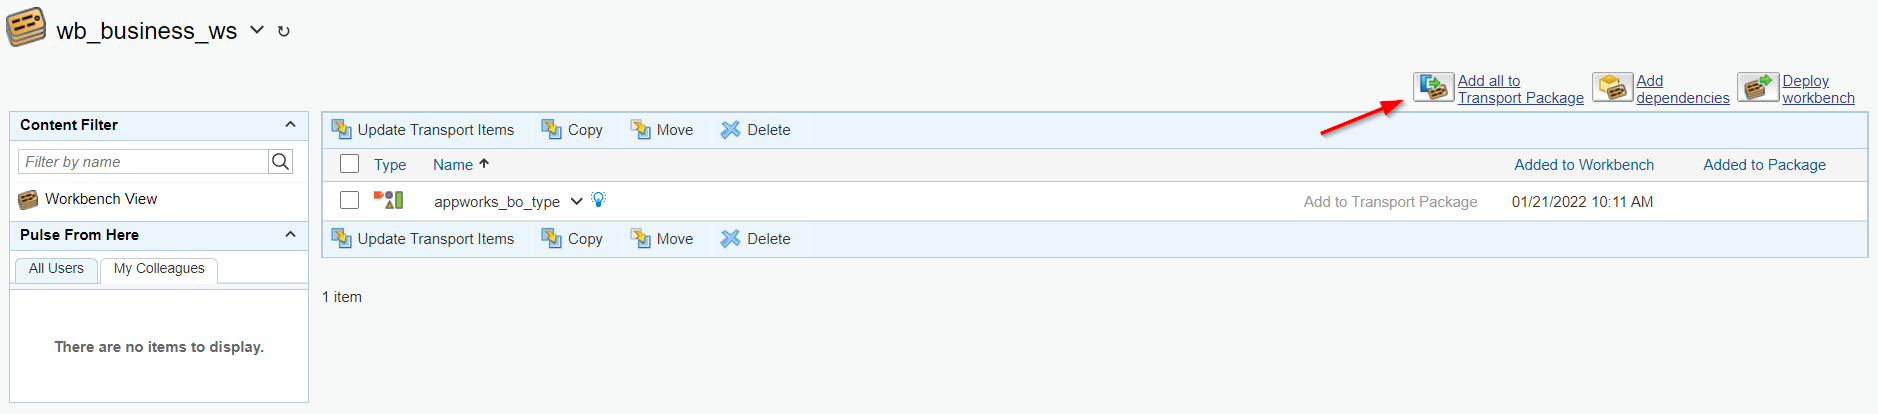Click the Add all to Transport Package icon
The width and height of the screenshot is (1878, 414).
pos(1433,87)
